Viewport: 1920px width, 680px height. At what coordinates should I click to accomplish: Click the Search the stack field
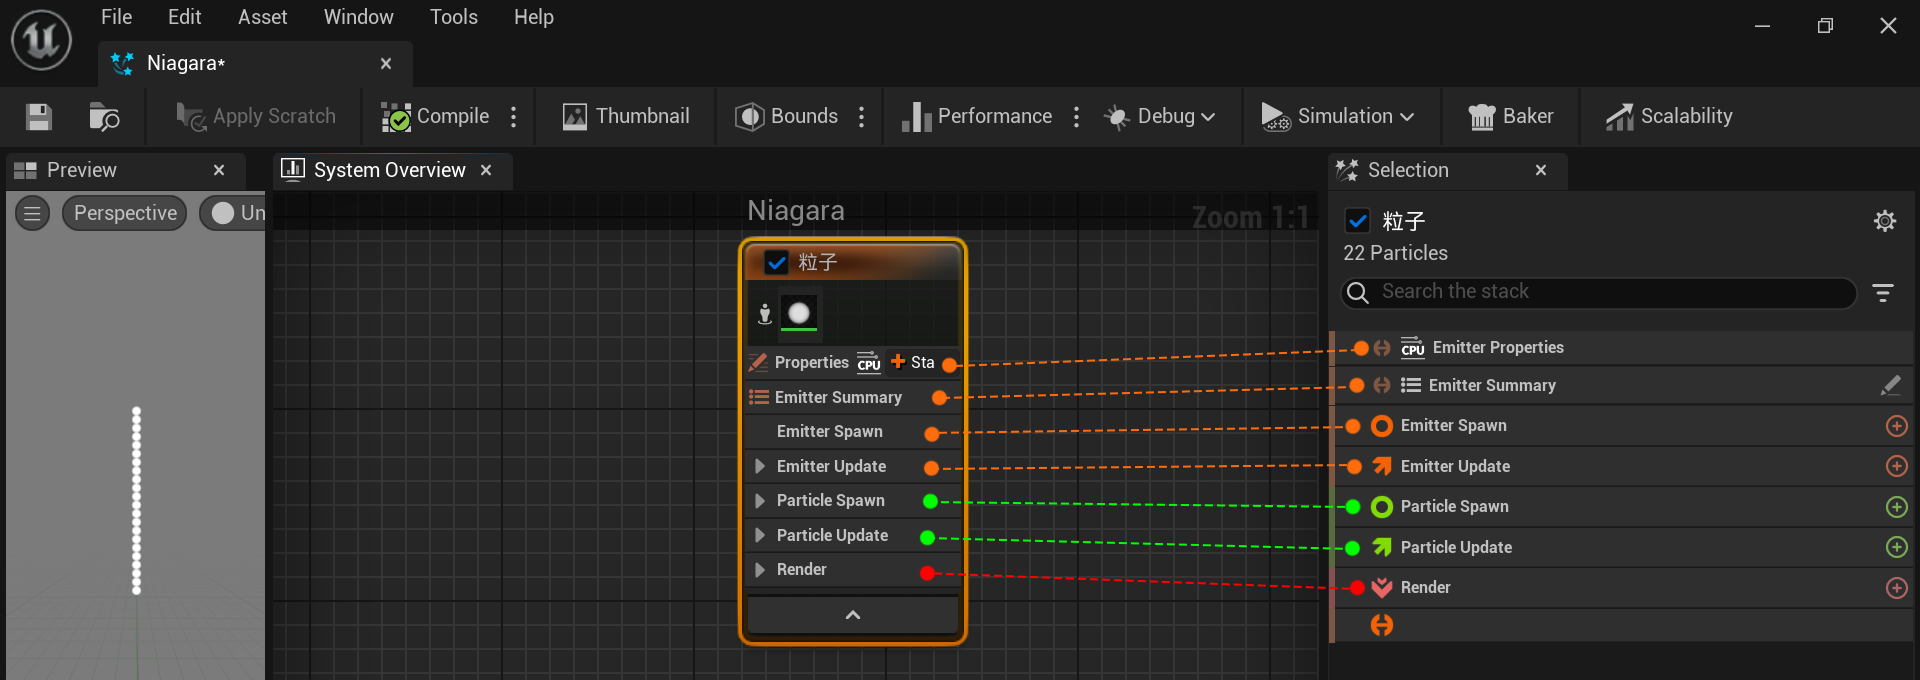tap(1598, 292)
